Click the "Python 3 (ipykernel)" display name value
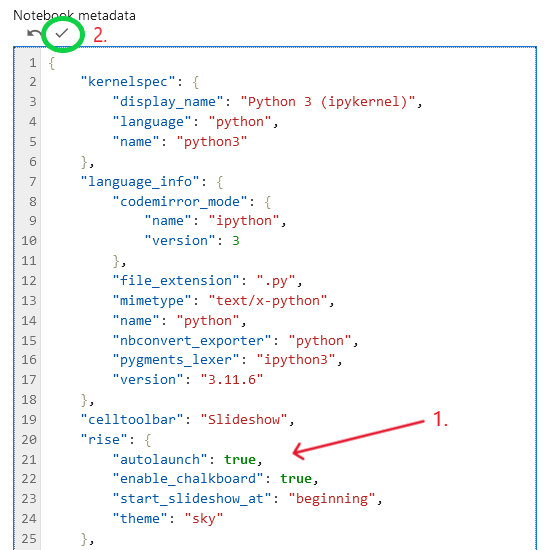 [328, 102]
